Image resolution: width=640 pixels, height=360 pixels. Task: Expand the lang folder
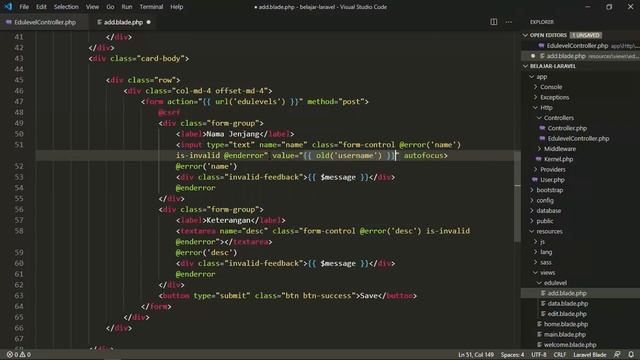580,252
